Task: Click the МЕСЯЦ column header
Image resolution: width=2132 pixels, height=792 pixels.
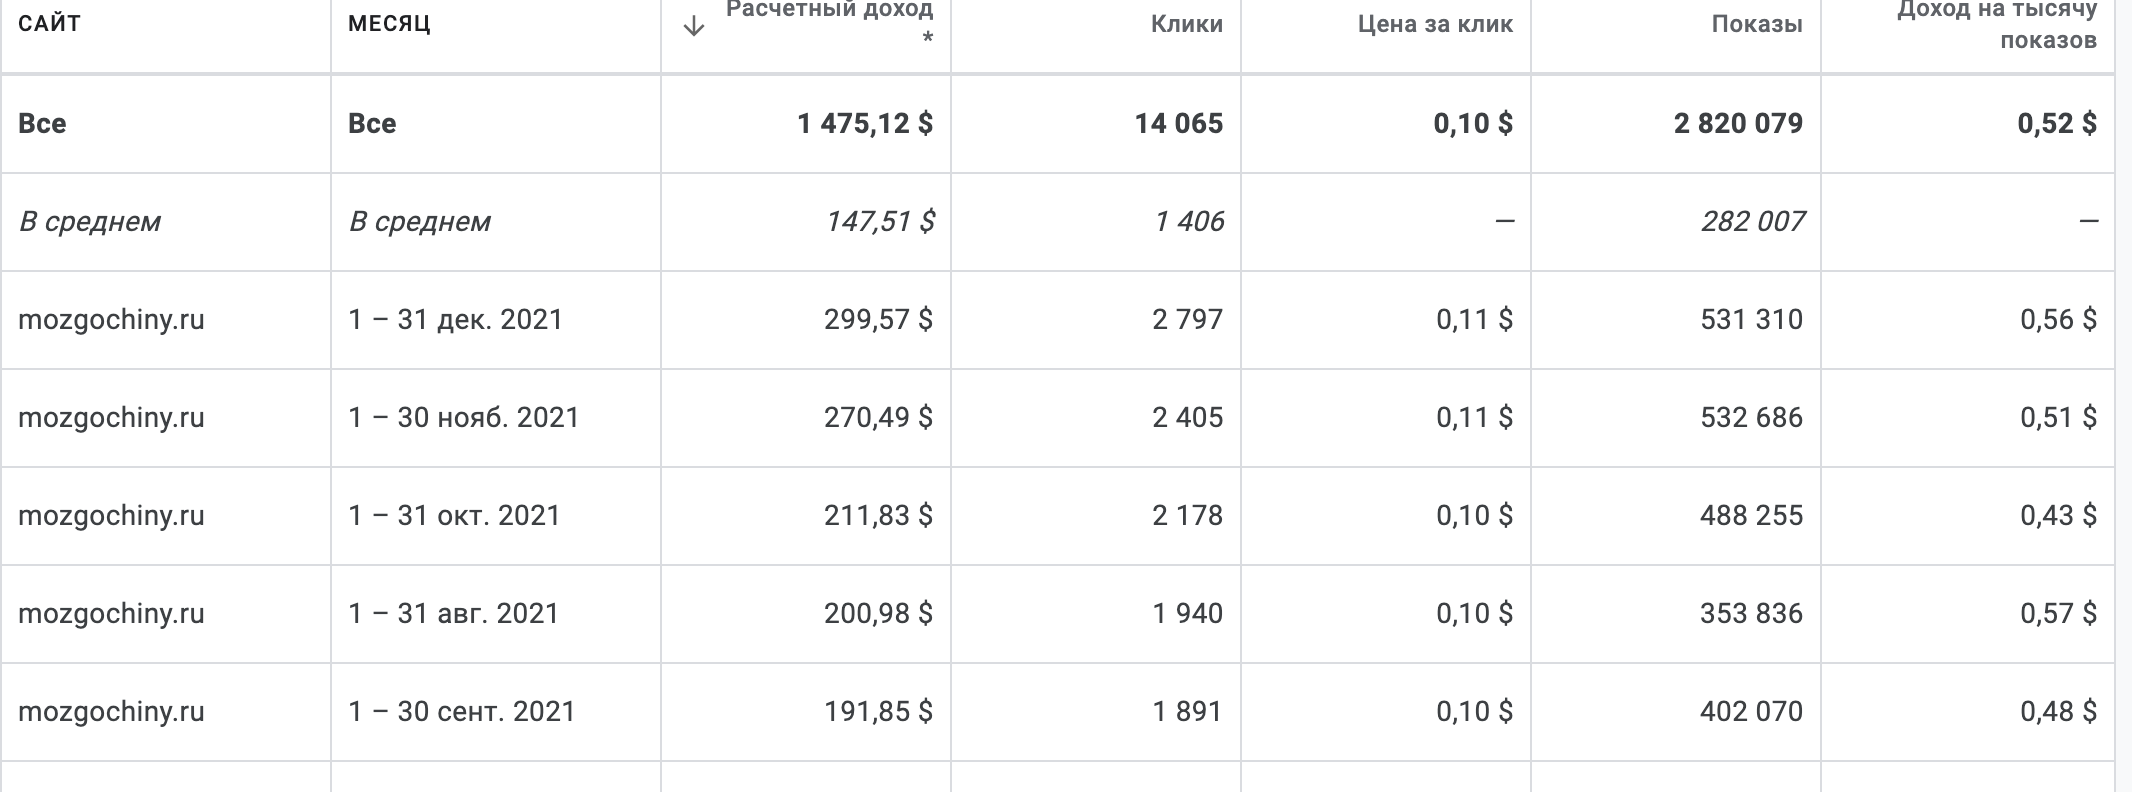Action: pyautogui.click(x=389, y=24)
